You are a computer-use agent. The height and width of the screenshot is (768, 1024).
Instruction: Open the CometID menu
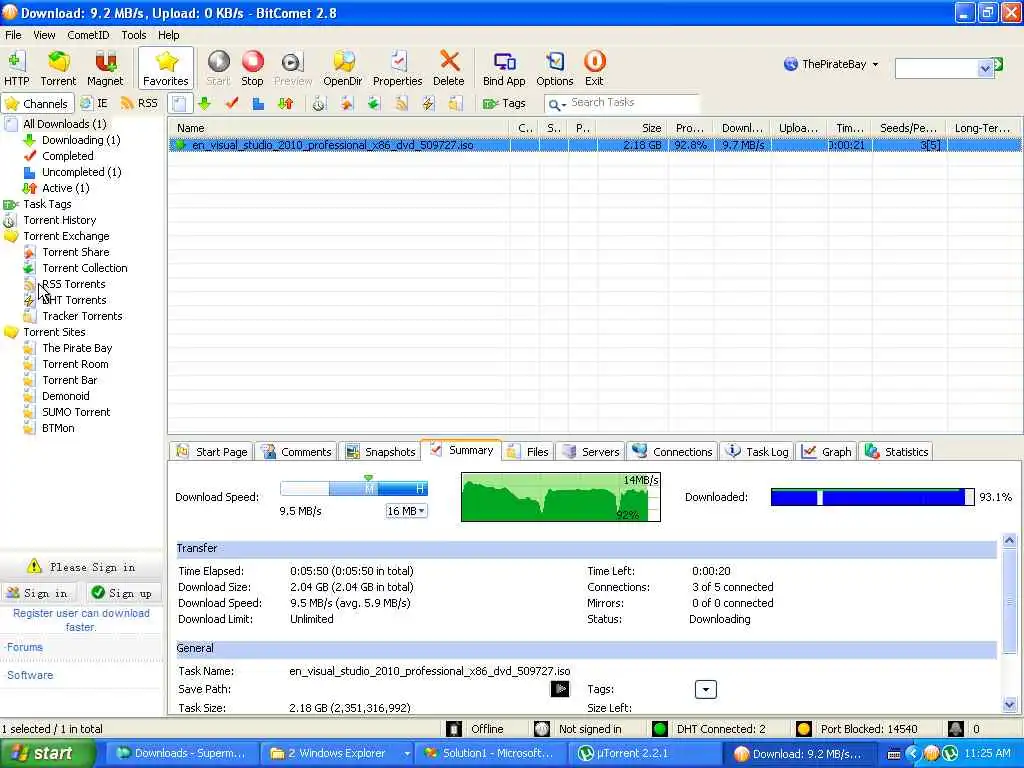pos(88,35)
